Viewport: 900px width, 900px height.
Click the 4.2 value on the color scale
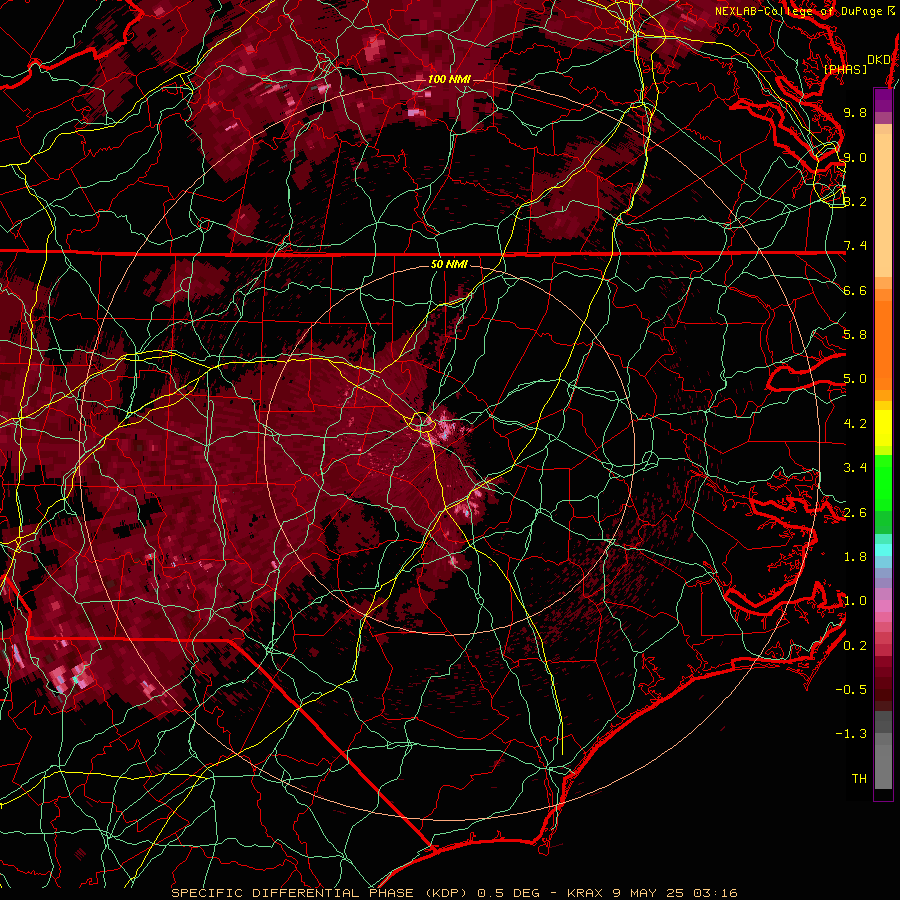(855, 424)
